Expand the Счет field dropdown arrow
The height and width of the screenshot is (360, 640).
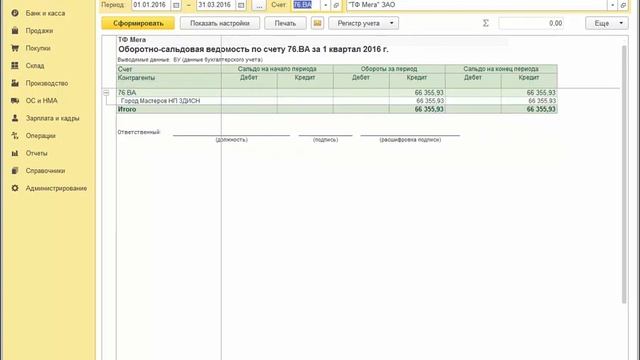pos(326,5)
